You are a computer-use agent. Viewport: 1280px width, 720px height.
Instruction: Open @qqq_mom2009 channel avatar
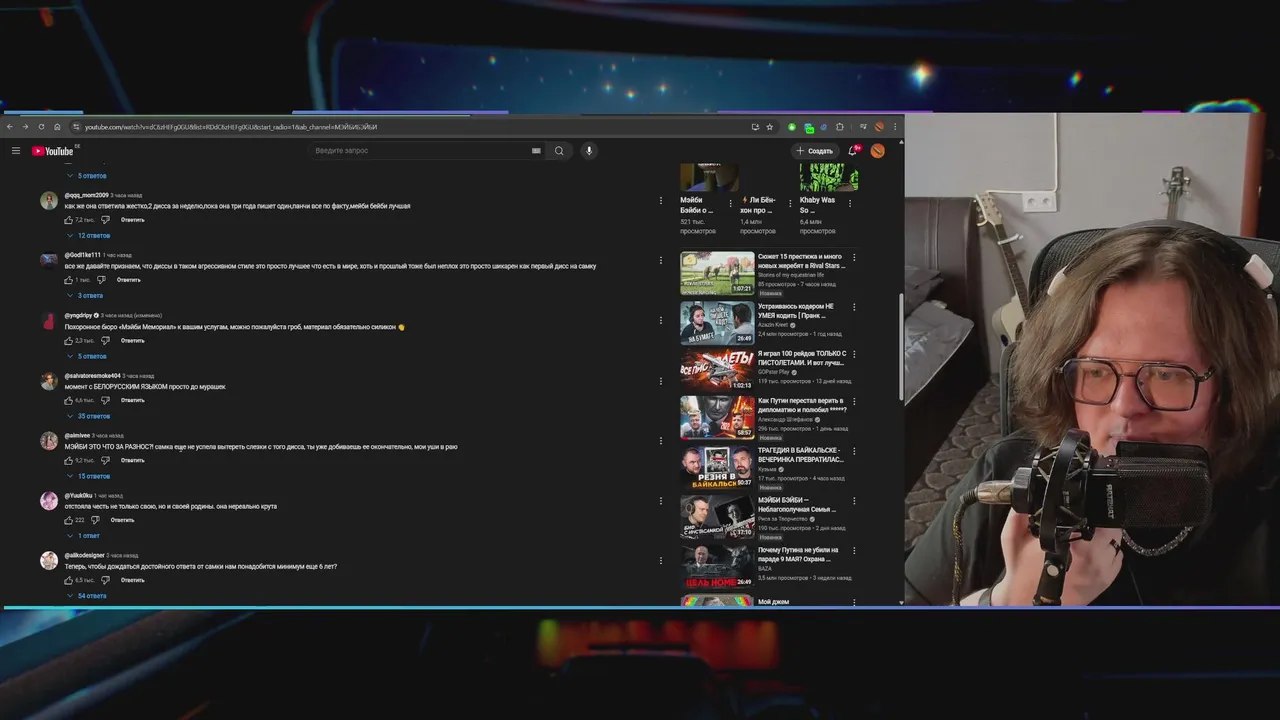click(x=48, y=201)
